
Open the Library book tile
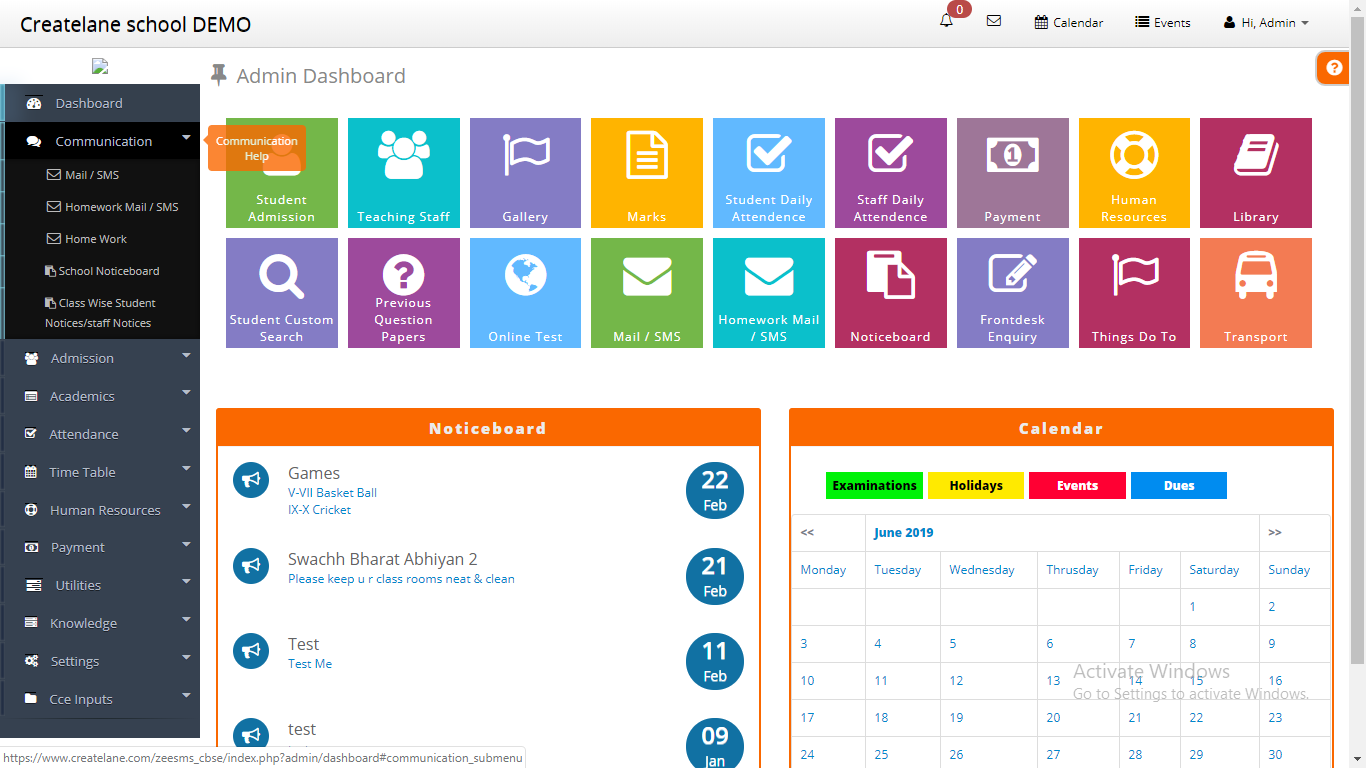tap(1255, 173)
